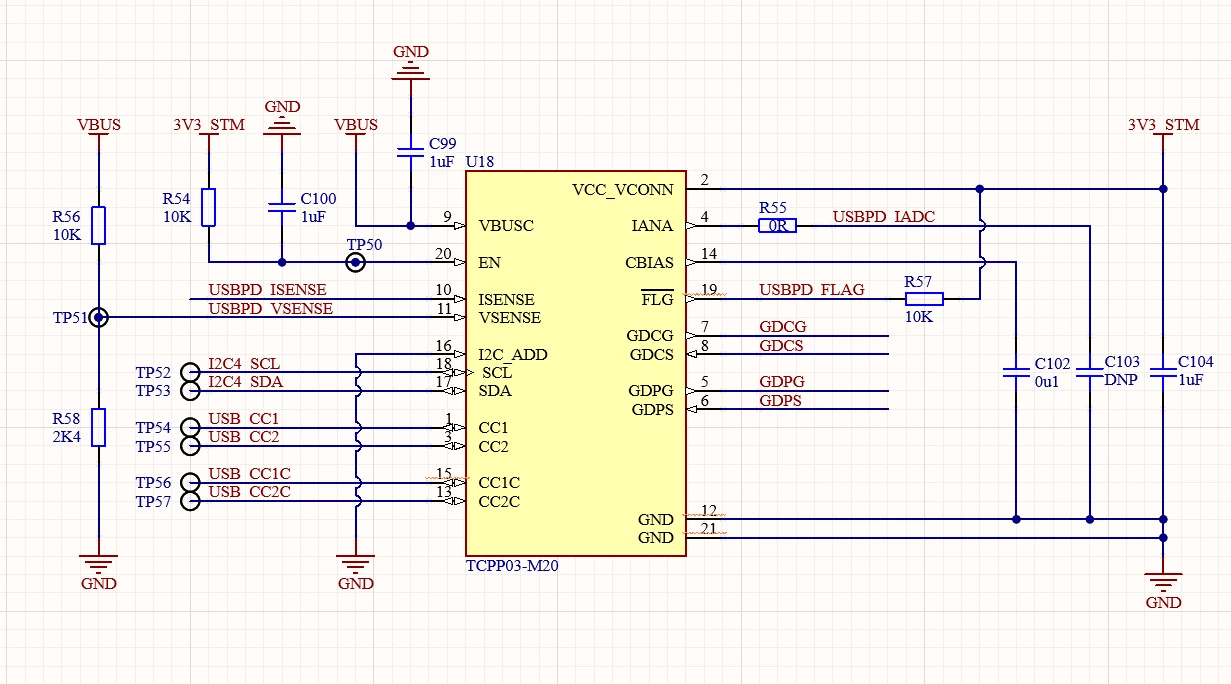Click the USBPD_FLAG net label
This screenshot has height=684, width=1231.
(811, 290)
